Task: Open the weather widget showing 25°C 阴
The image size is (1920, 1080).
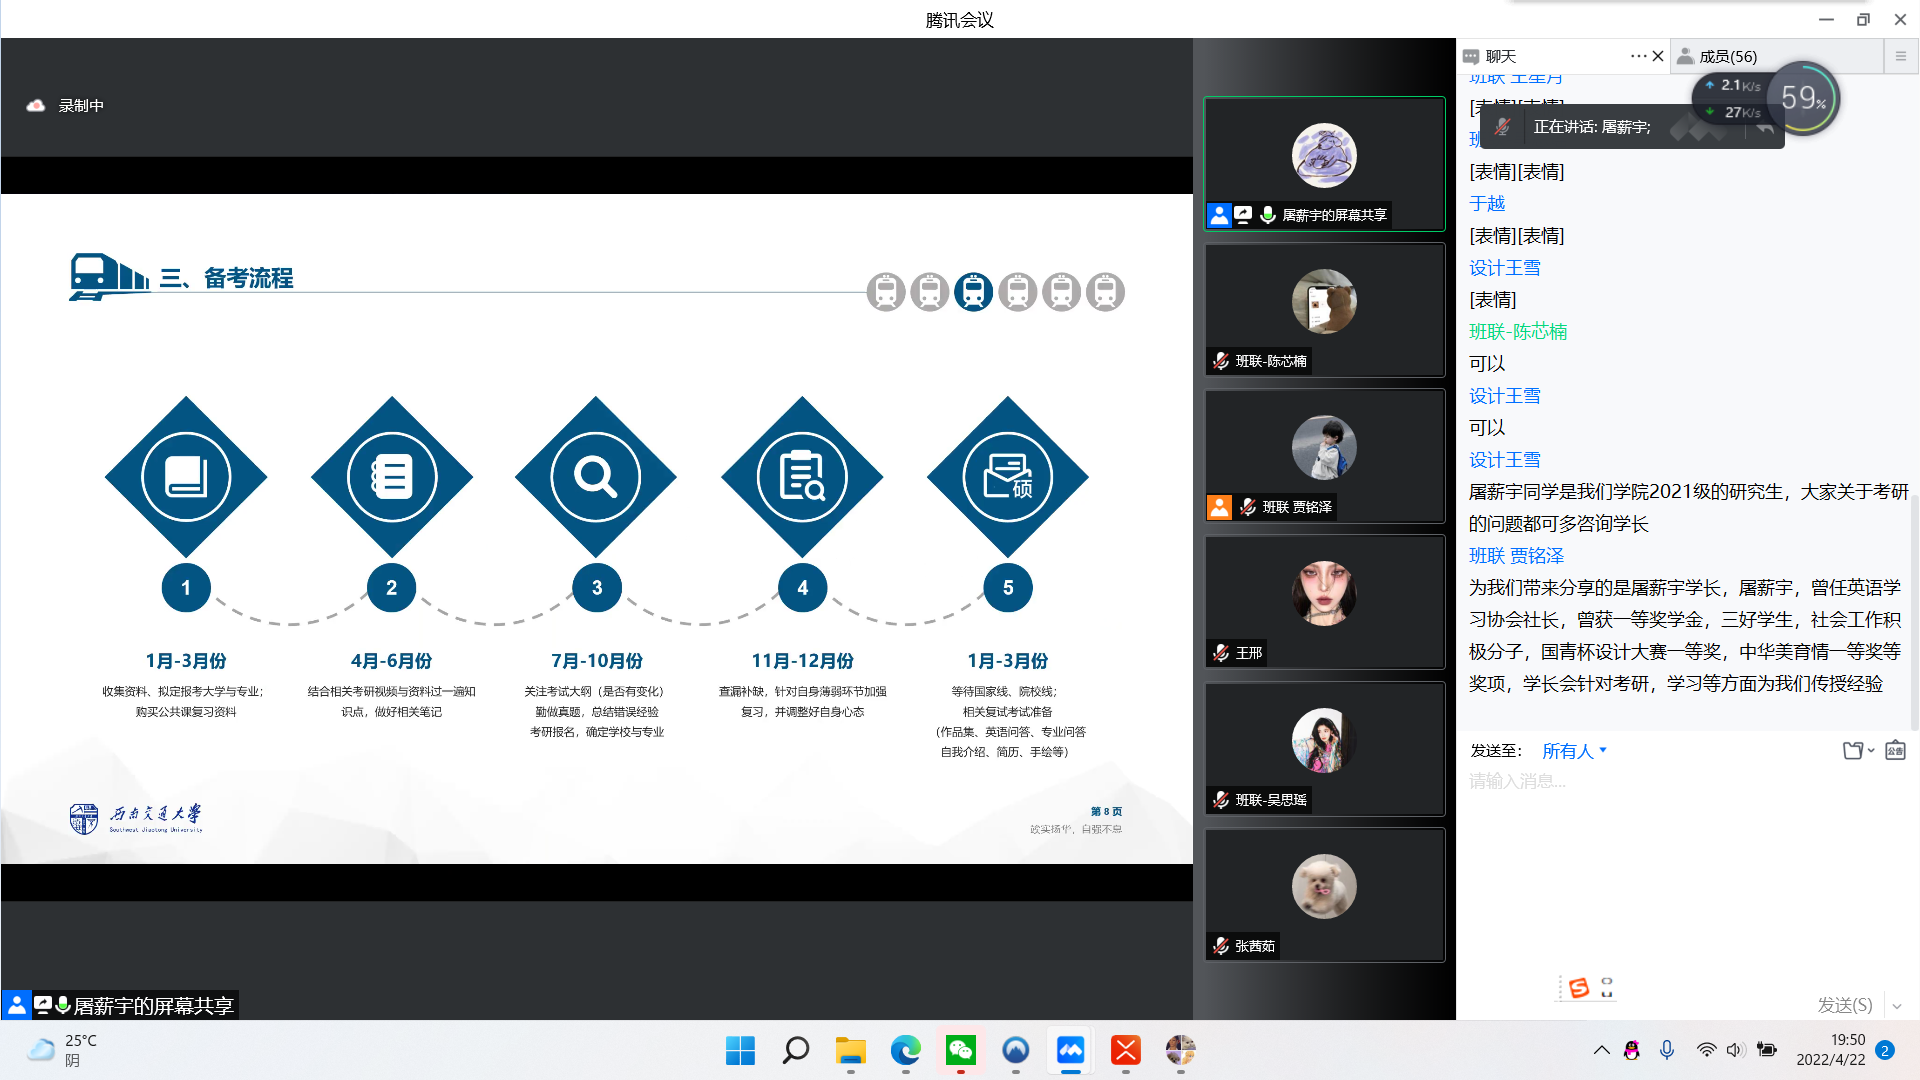Action: 62,1050
